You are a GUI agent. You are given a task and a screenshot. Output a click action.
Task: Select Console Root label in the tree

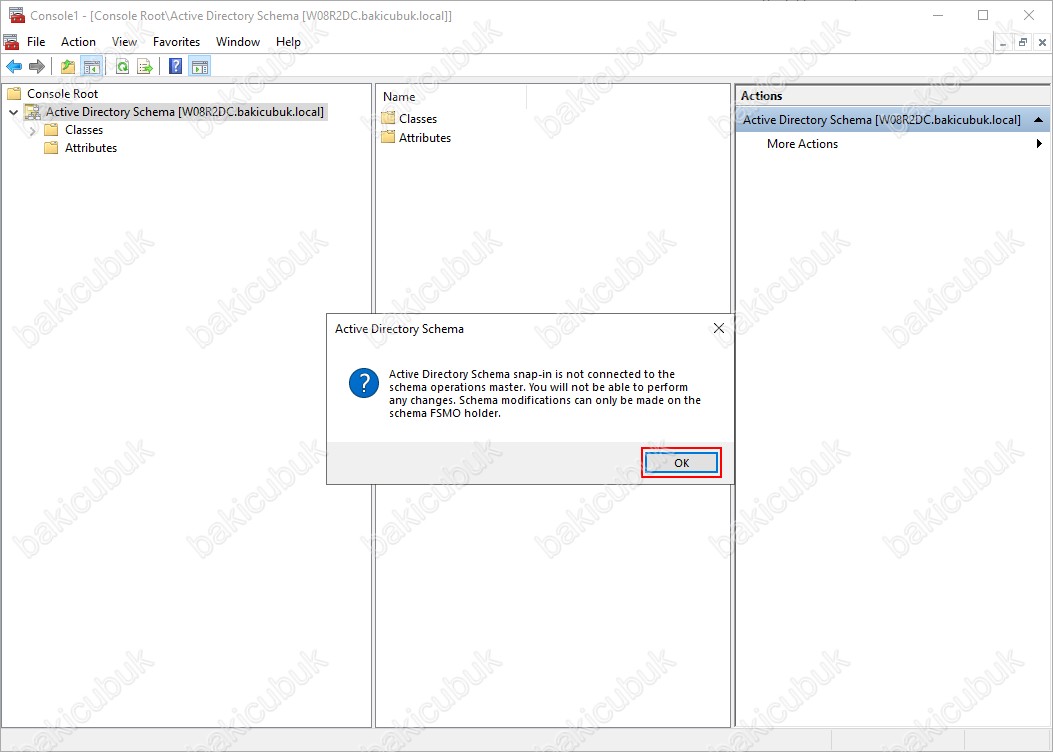pos(62,93)
